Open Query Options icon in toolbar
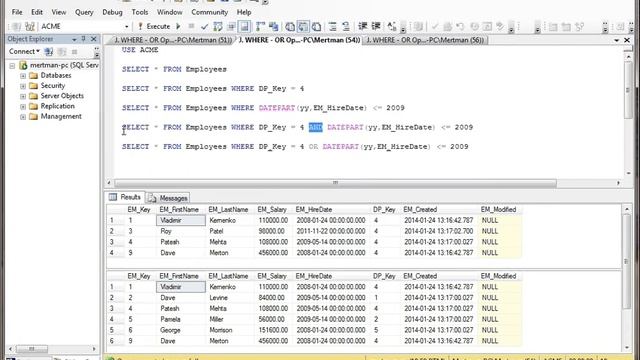The width and height of the screenshot is (640, 360). tap(231, 27)
